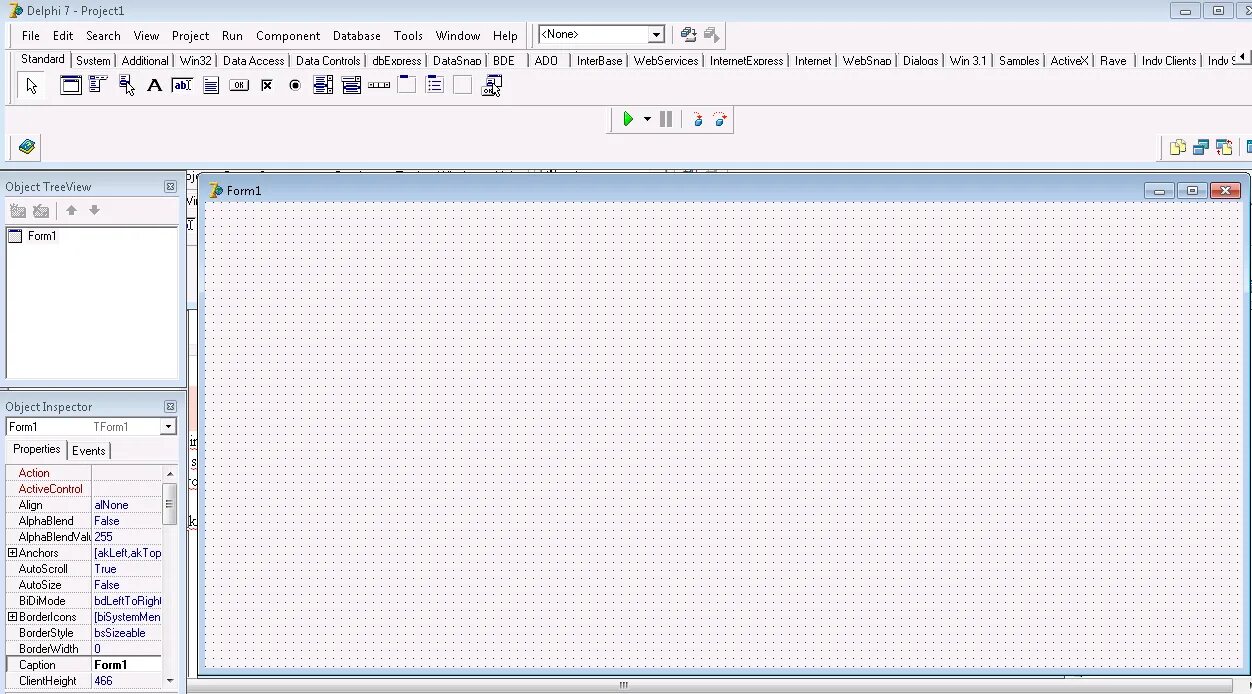Choose the RadioButton component icon

point(295,85)
